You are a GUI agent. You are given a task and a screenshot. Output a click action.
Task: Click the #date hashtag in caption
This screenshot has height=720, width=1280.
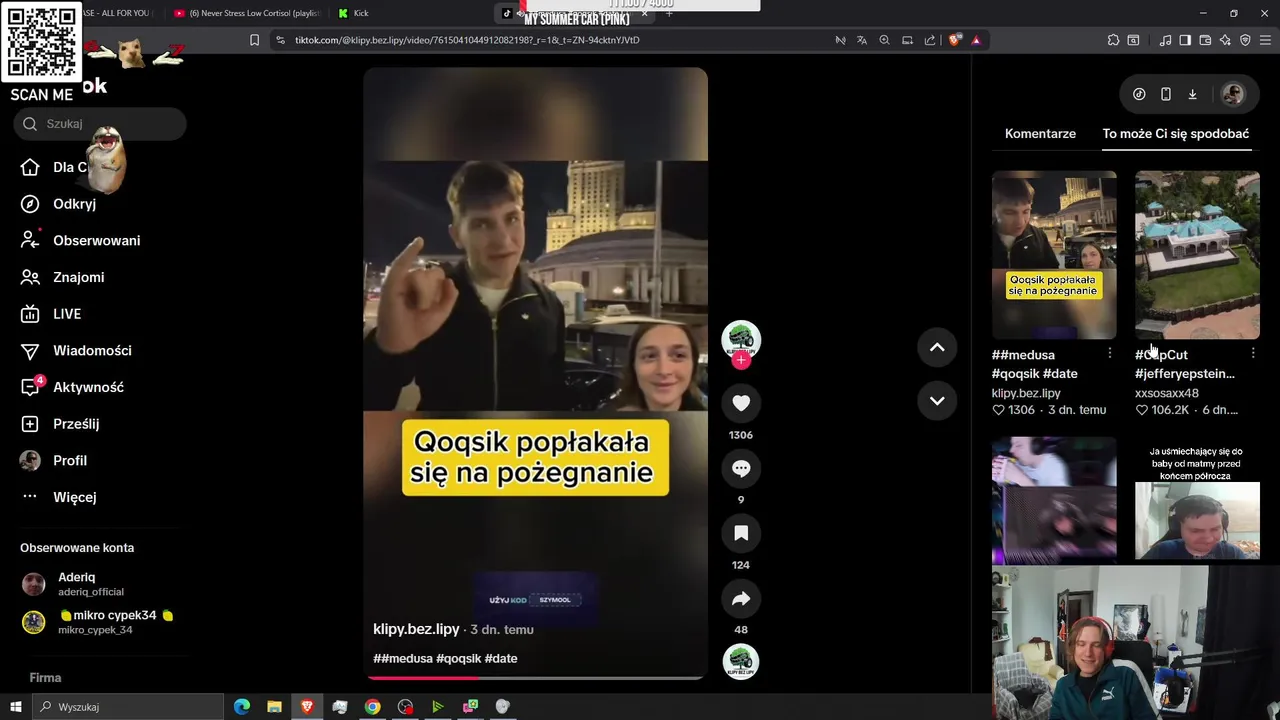tap(501, 658)
